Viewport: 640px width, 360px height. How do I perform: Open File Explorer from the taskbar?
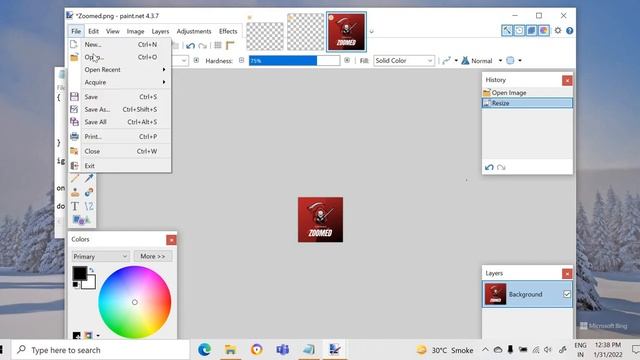(x=230, y=349)
